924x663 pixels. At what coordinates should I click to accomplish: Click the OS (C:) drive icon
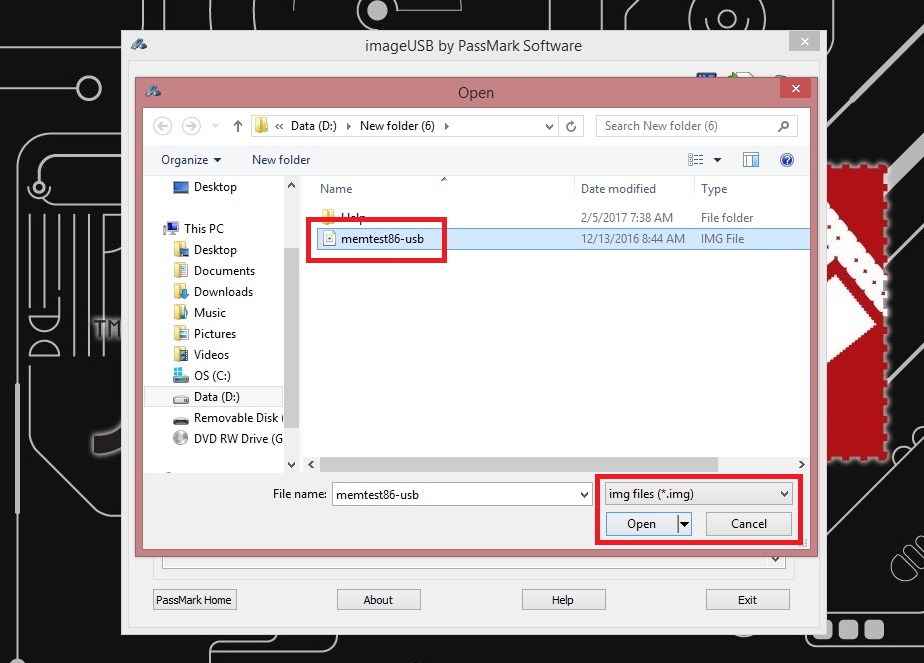point(181,375)
